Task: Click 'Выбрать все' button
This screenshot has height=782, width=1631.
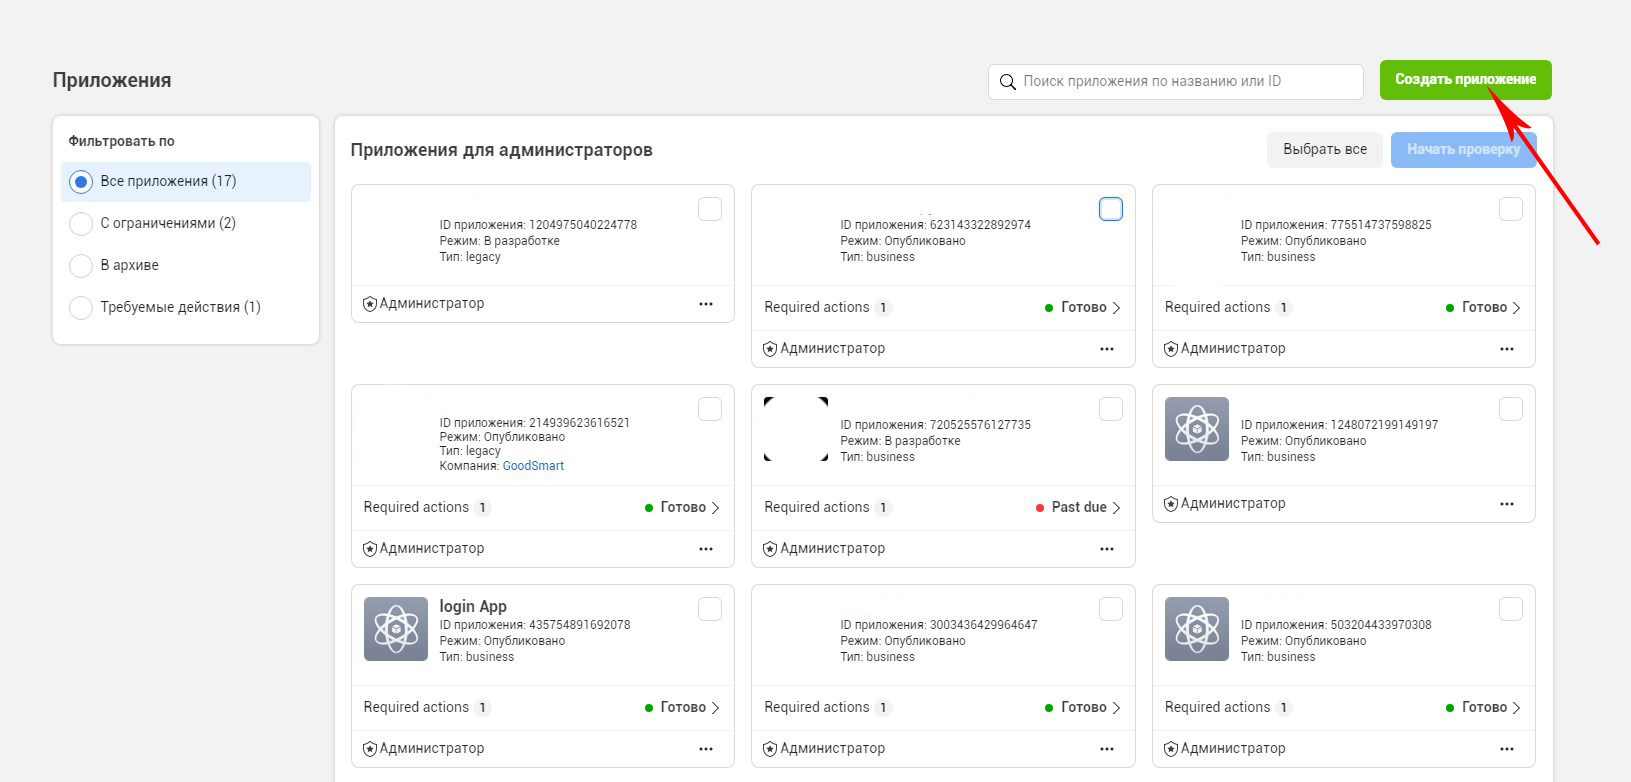Action: [1325, 150]
